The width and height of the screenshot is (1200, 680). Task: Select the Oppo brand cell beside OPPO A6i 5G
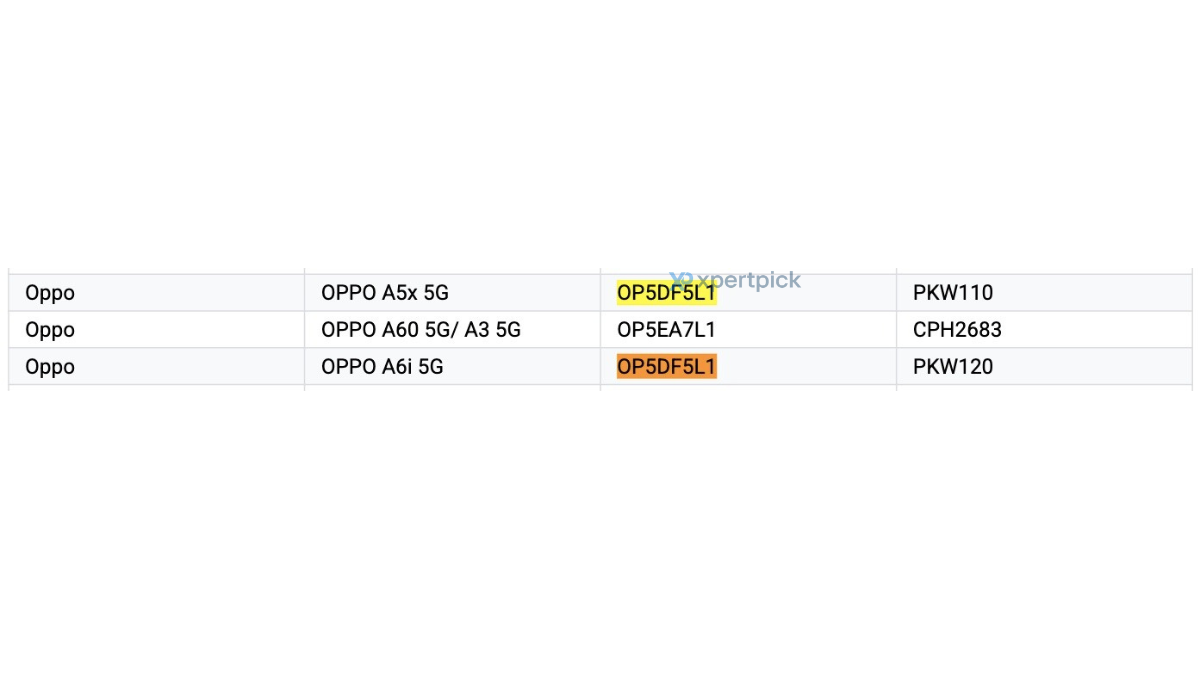coord(156,367)
